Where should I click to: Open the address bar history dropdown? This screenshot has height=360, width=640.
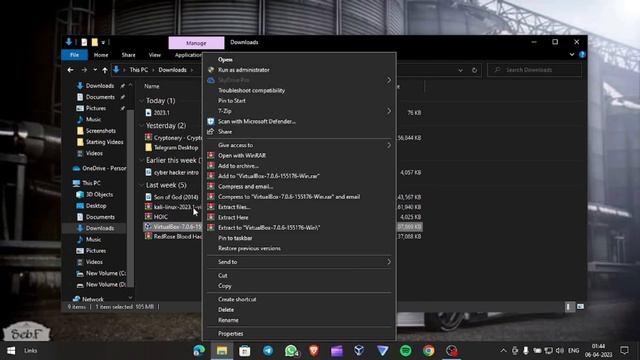point(460,70)
